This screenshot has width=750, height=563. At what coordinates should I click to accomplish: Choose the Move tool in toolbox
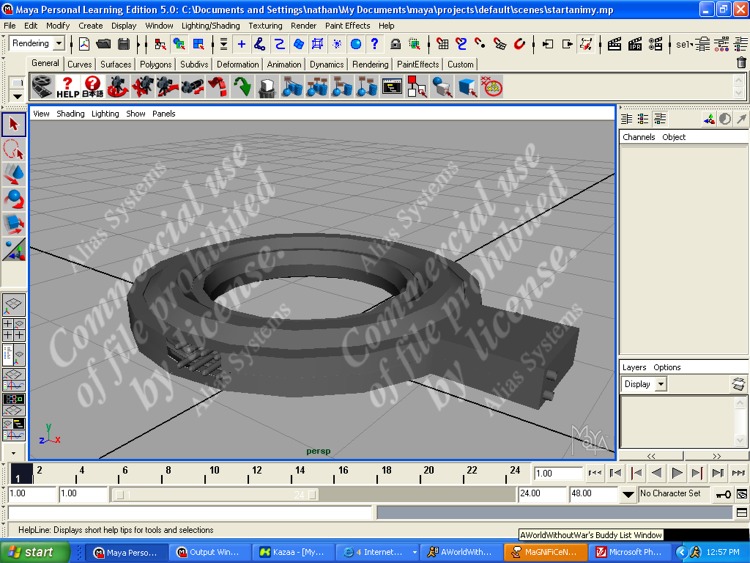click(x=14, y=175)
